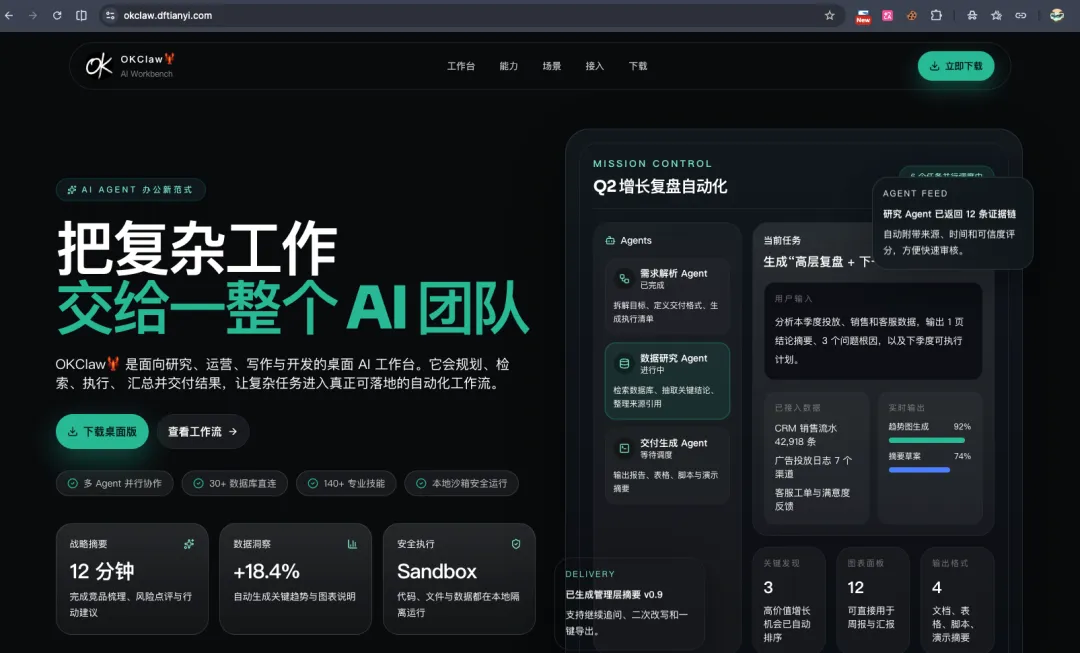Open the browser side panel
The width and height of the screenshot is (1080, 653).
(81, 15)
